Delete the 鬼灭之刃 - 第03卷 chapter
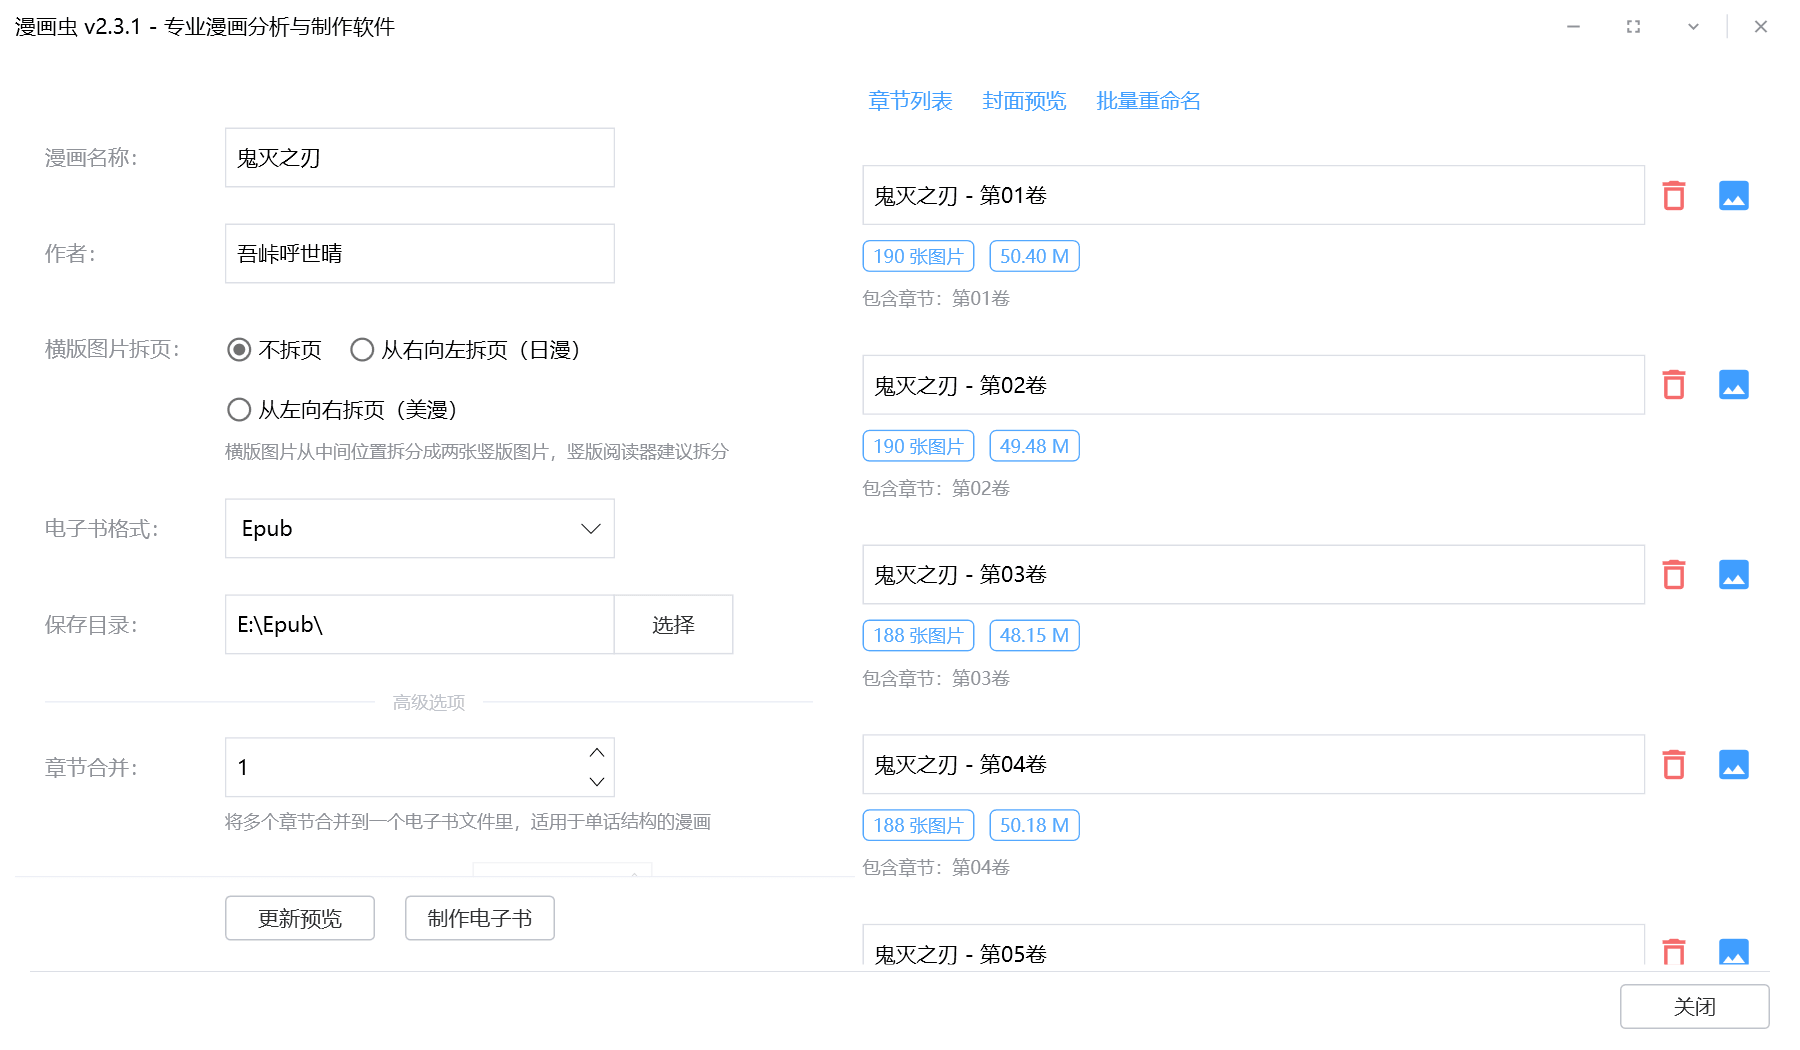 point(1673,575)
